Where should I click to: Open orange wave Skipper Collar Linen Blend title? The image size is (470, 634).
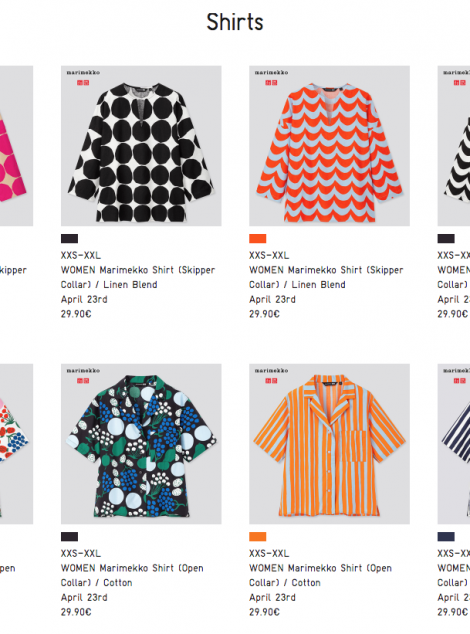[326, 277]
